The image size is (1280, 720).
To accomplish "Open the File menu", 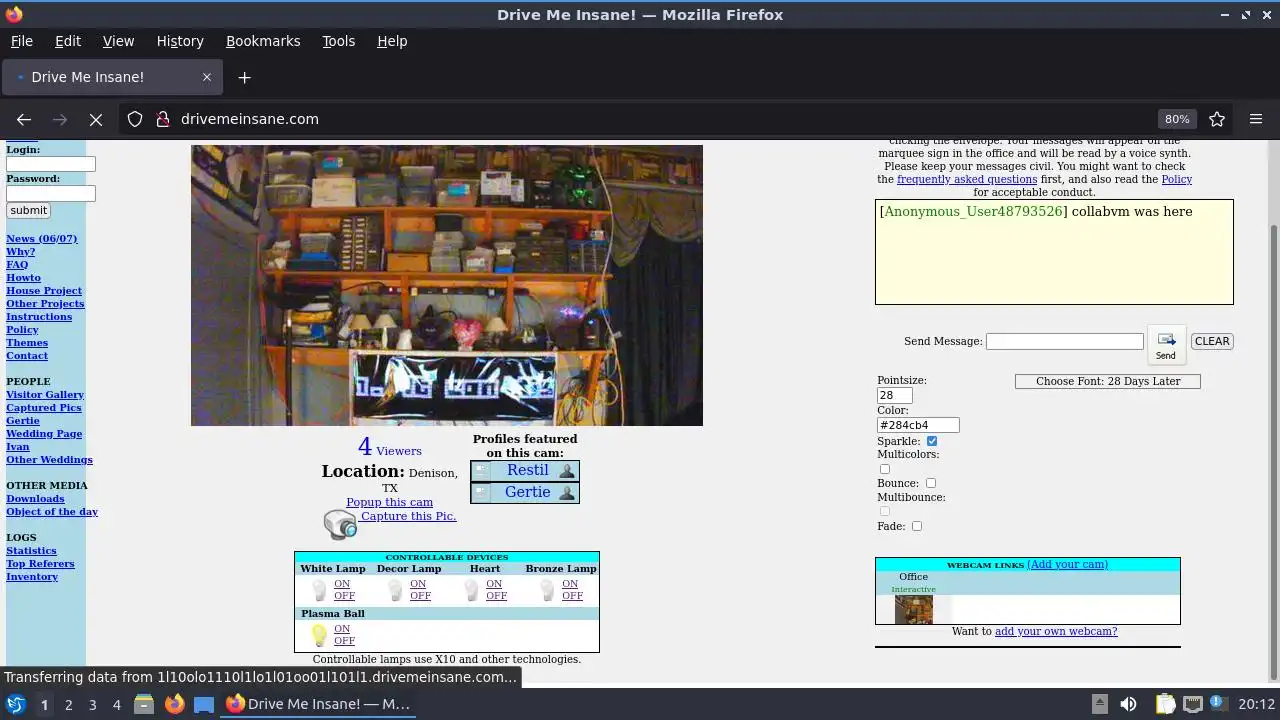I will pyautogui.click(x=22, y=41).
